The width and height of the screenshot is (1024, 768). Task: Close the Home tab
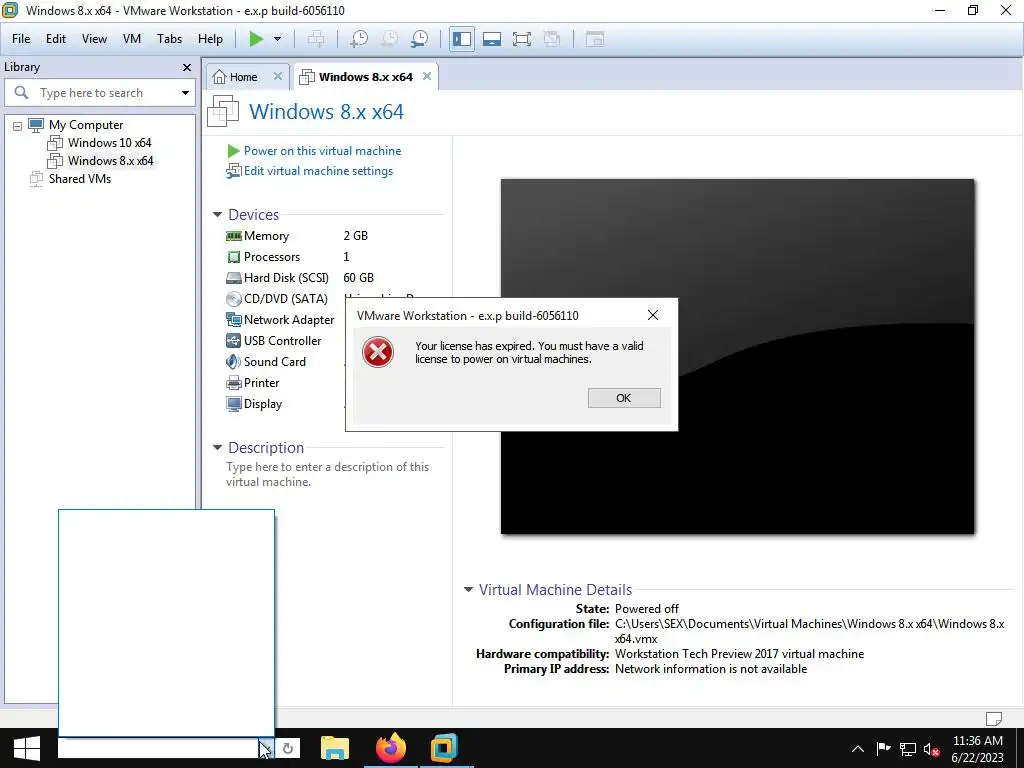(x=278, y=76)
